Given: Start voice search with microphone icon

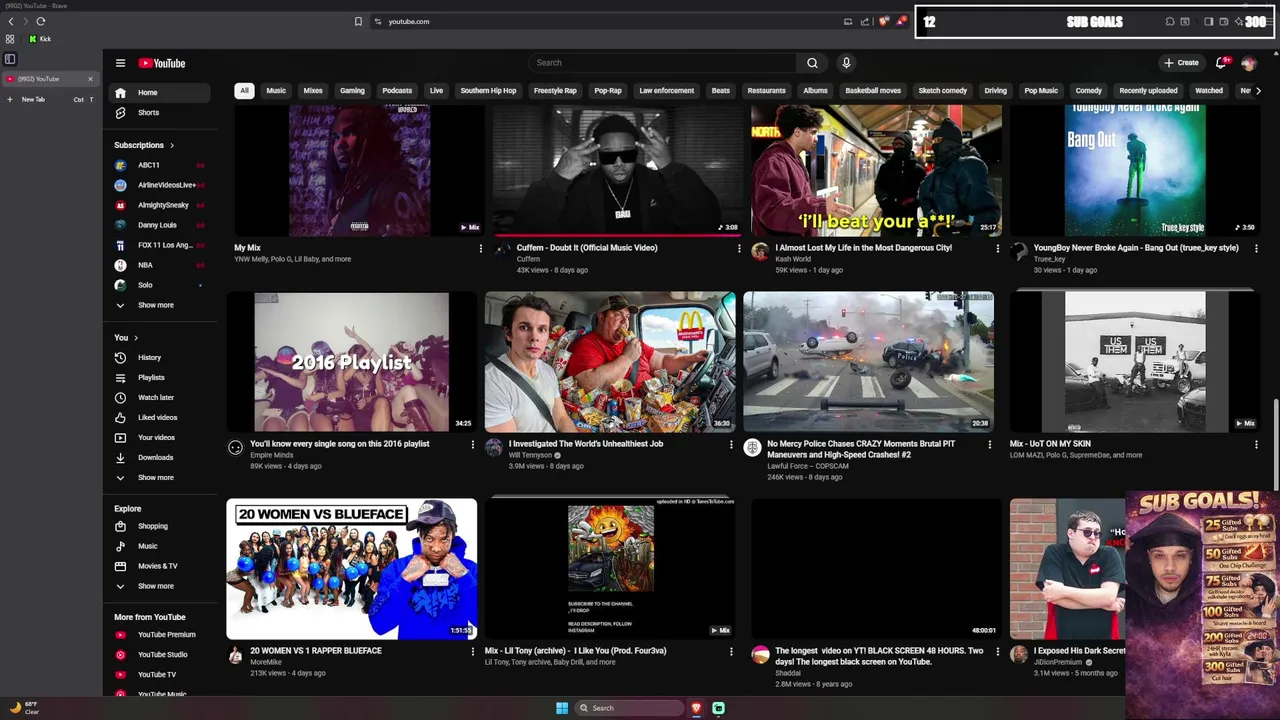Looking at the screenshot, I should click(x=846, y=63).
